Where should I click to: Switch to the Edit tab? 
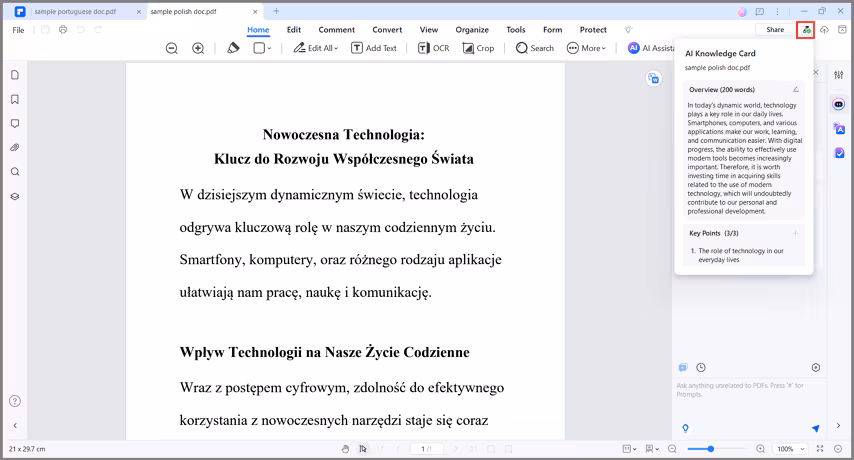(x=294, y=30)
